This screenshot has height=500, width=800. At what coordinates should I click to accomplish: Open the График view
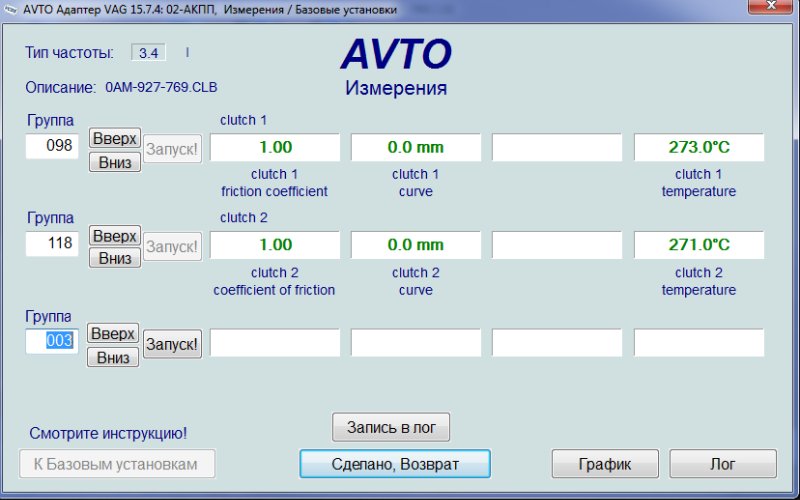point(605,464)
